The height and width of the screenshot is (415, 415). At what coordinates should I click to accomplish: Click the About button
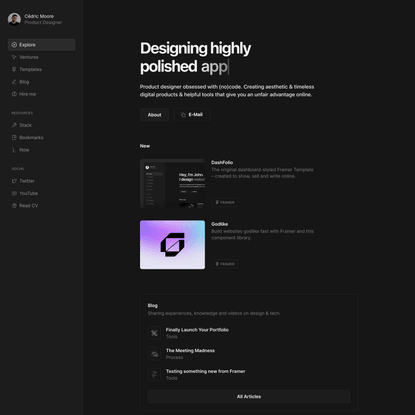click(x=154, y=115)
